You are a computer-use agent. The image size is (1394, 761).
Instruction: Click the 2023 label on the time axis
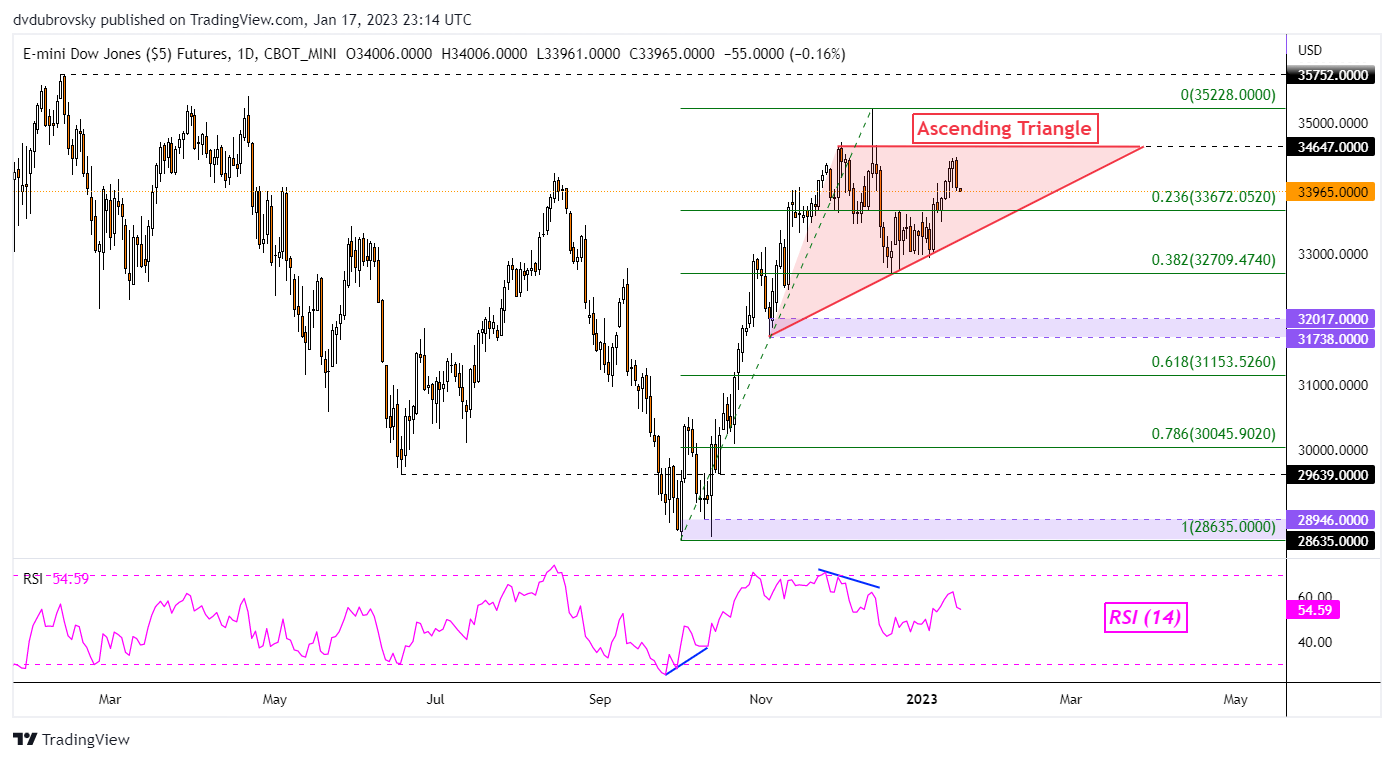coord(922,700)
